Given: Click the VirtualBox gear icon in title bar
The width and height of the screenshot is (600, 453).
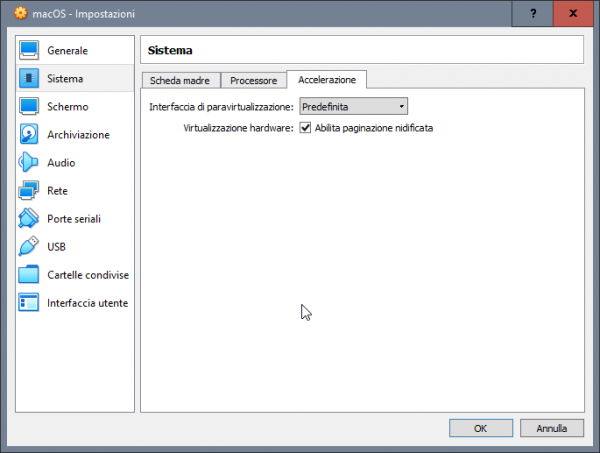Looking at the screenshot, I should (20, 13).
